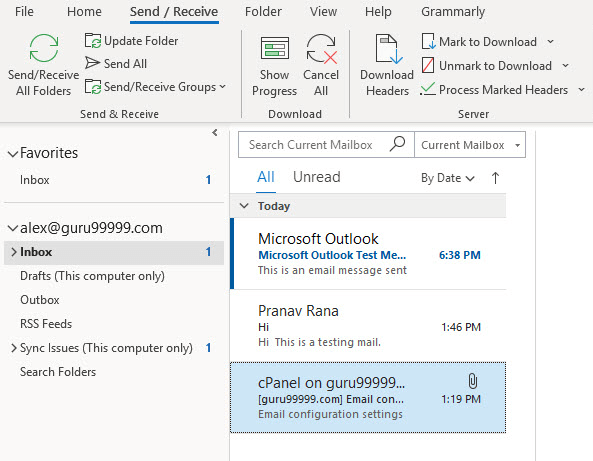Image resolution: width=593 pixels, height=461 pixels.
Task: Click the Send/Receive All Folders icon
Action: [44, 48]
